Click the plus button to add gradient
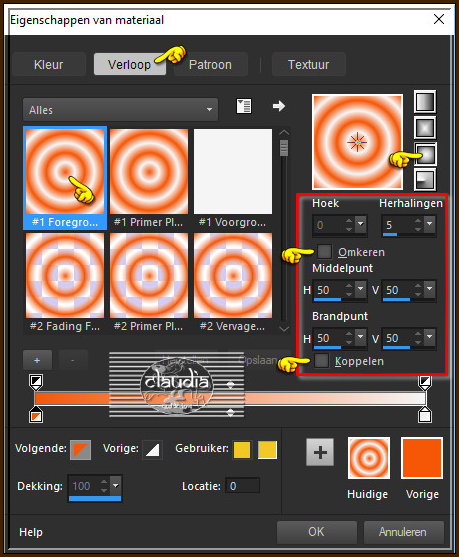 (37, 360)
